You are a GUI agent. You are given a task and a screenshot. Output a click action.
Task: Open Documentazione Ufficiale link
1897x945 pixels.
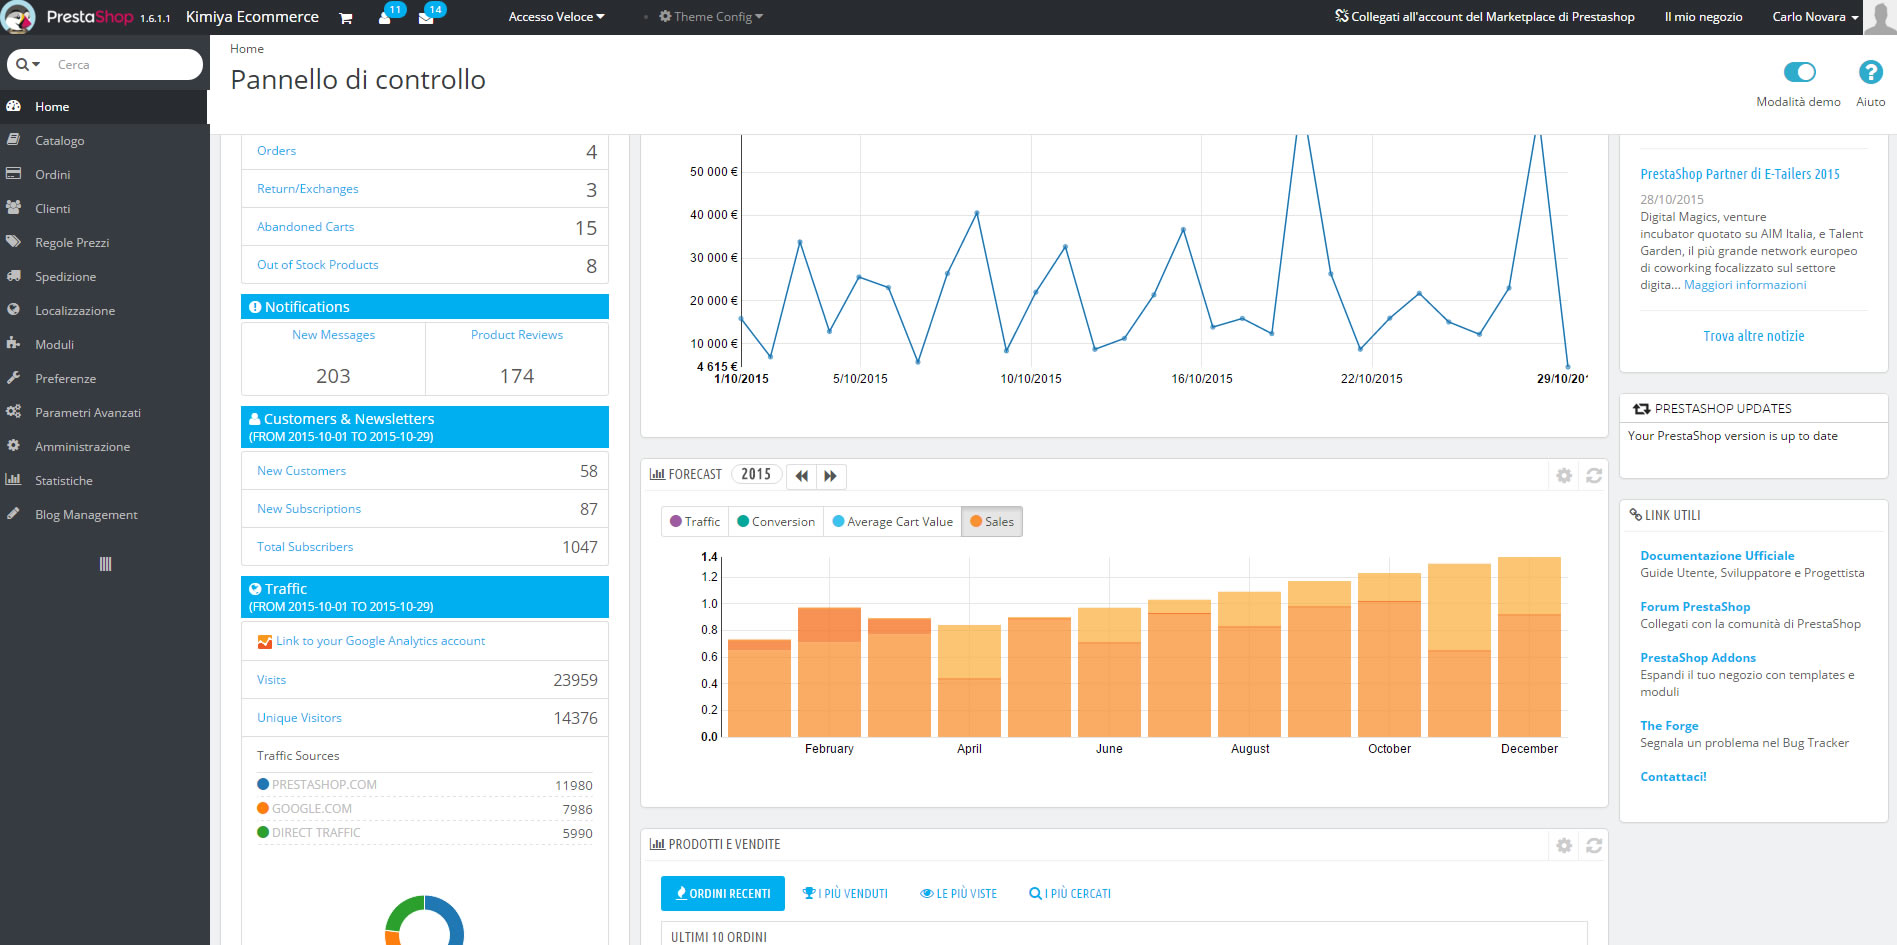pos(1717,556)
